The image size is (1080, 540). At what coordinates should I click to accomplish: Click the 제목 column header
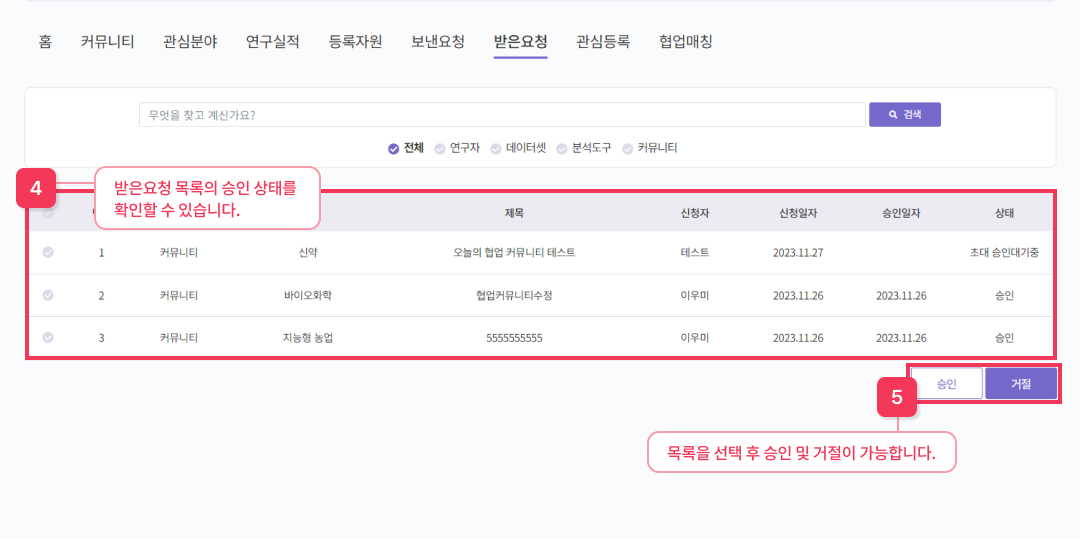pyautogui.click(x=514, y=214)
